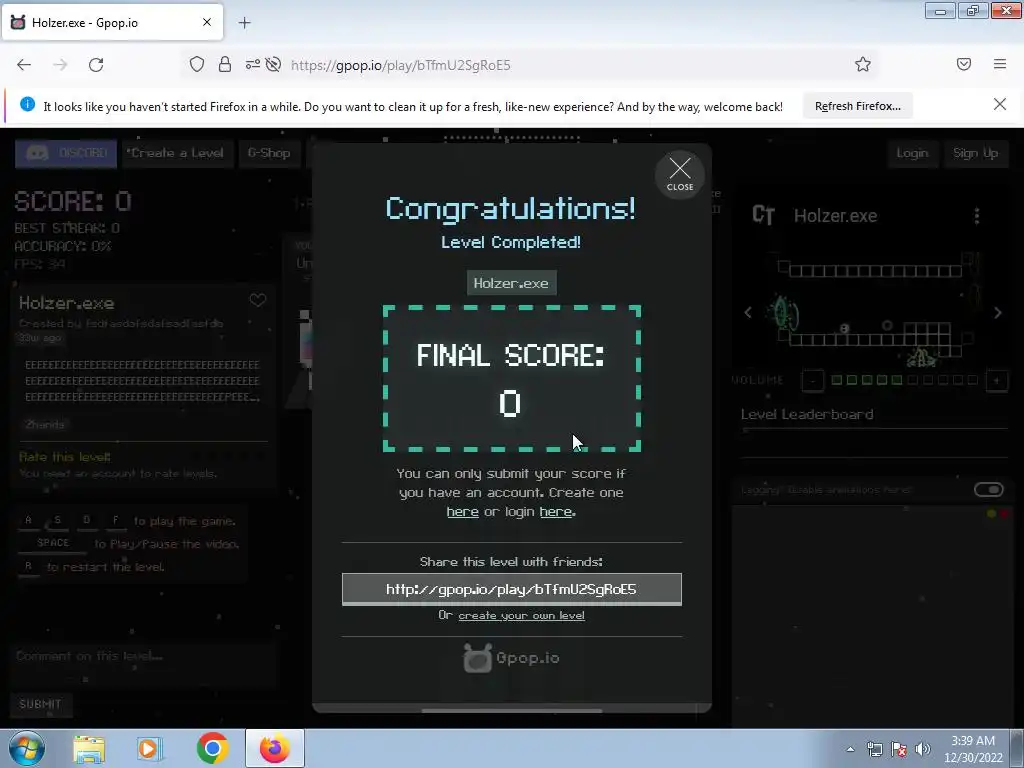Viewport: 1024px width, 768px height.
Task: Favorite the level with heart icon
Action: tap(258, 300)
